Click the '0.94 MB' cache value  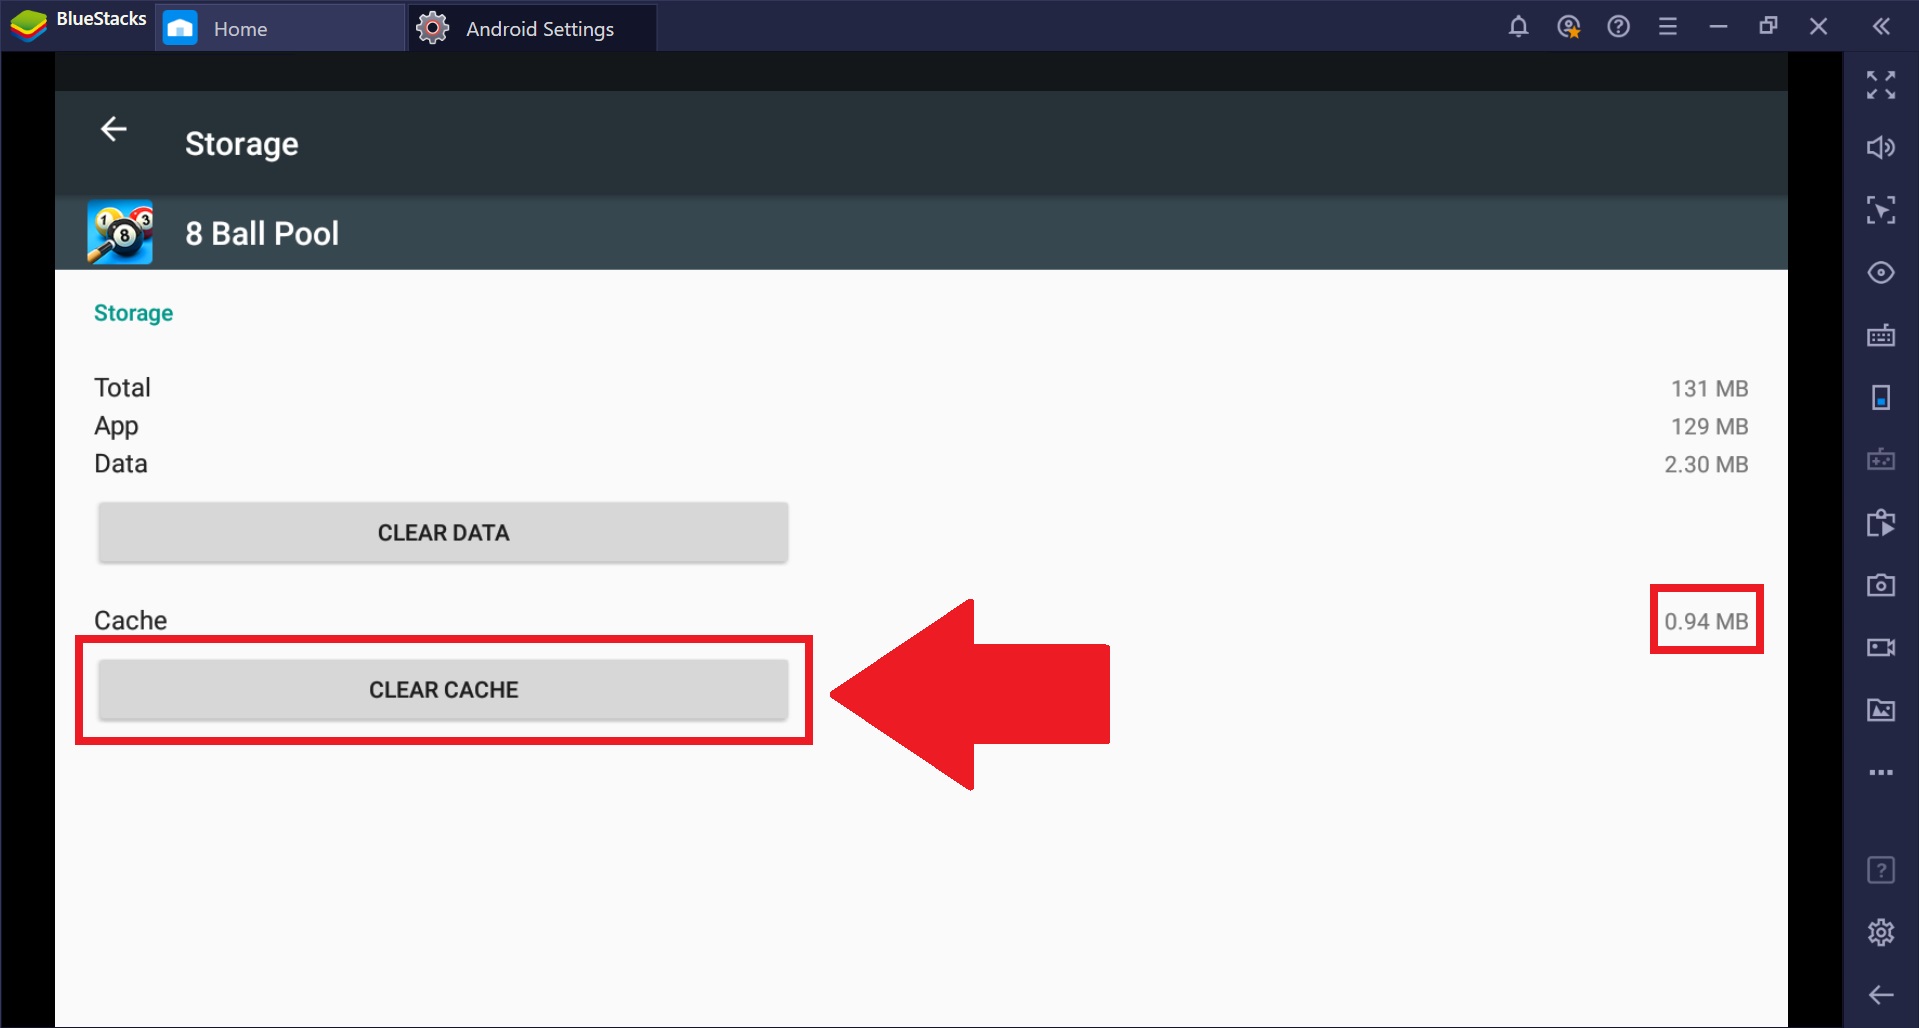click(x=1706, y=622)
